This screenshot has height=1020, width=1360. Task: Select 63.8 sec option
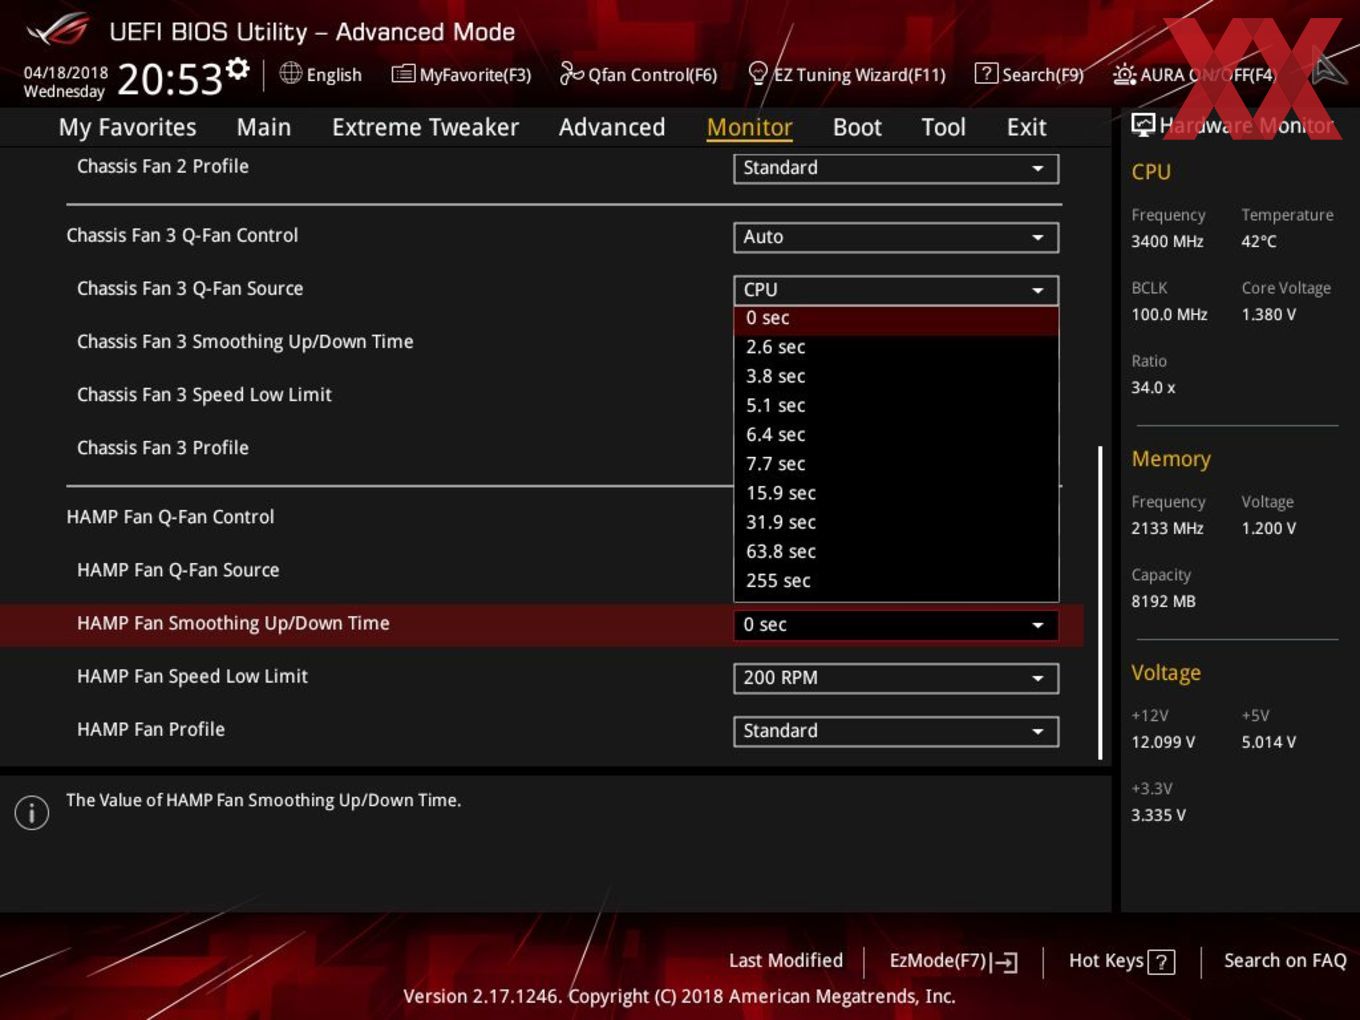point(896,551)
